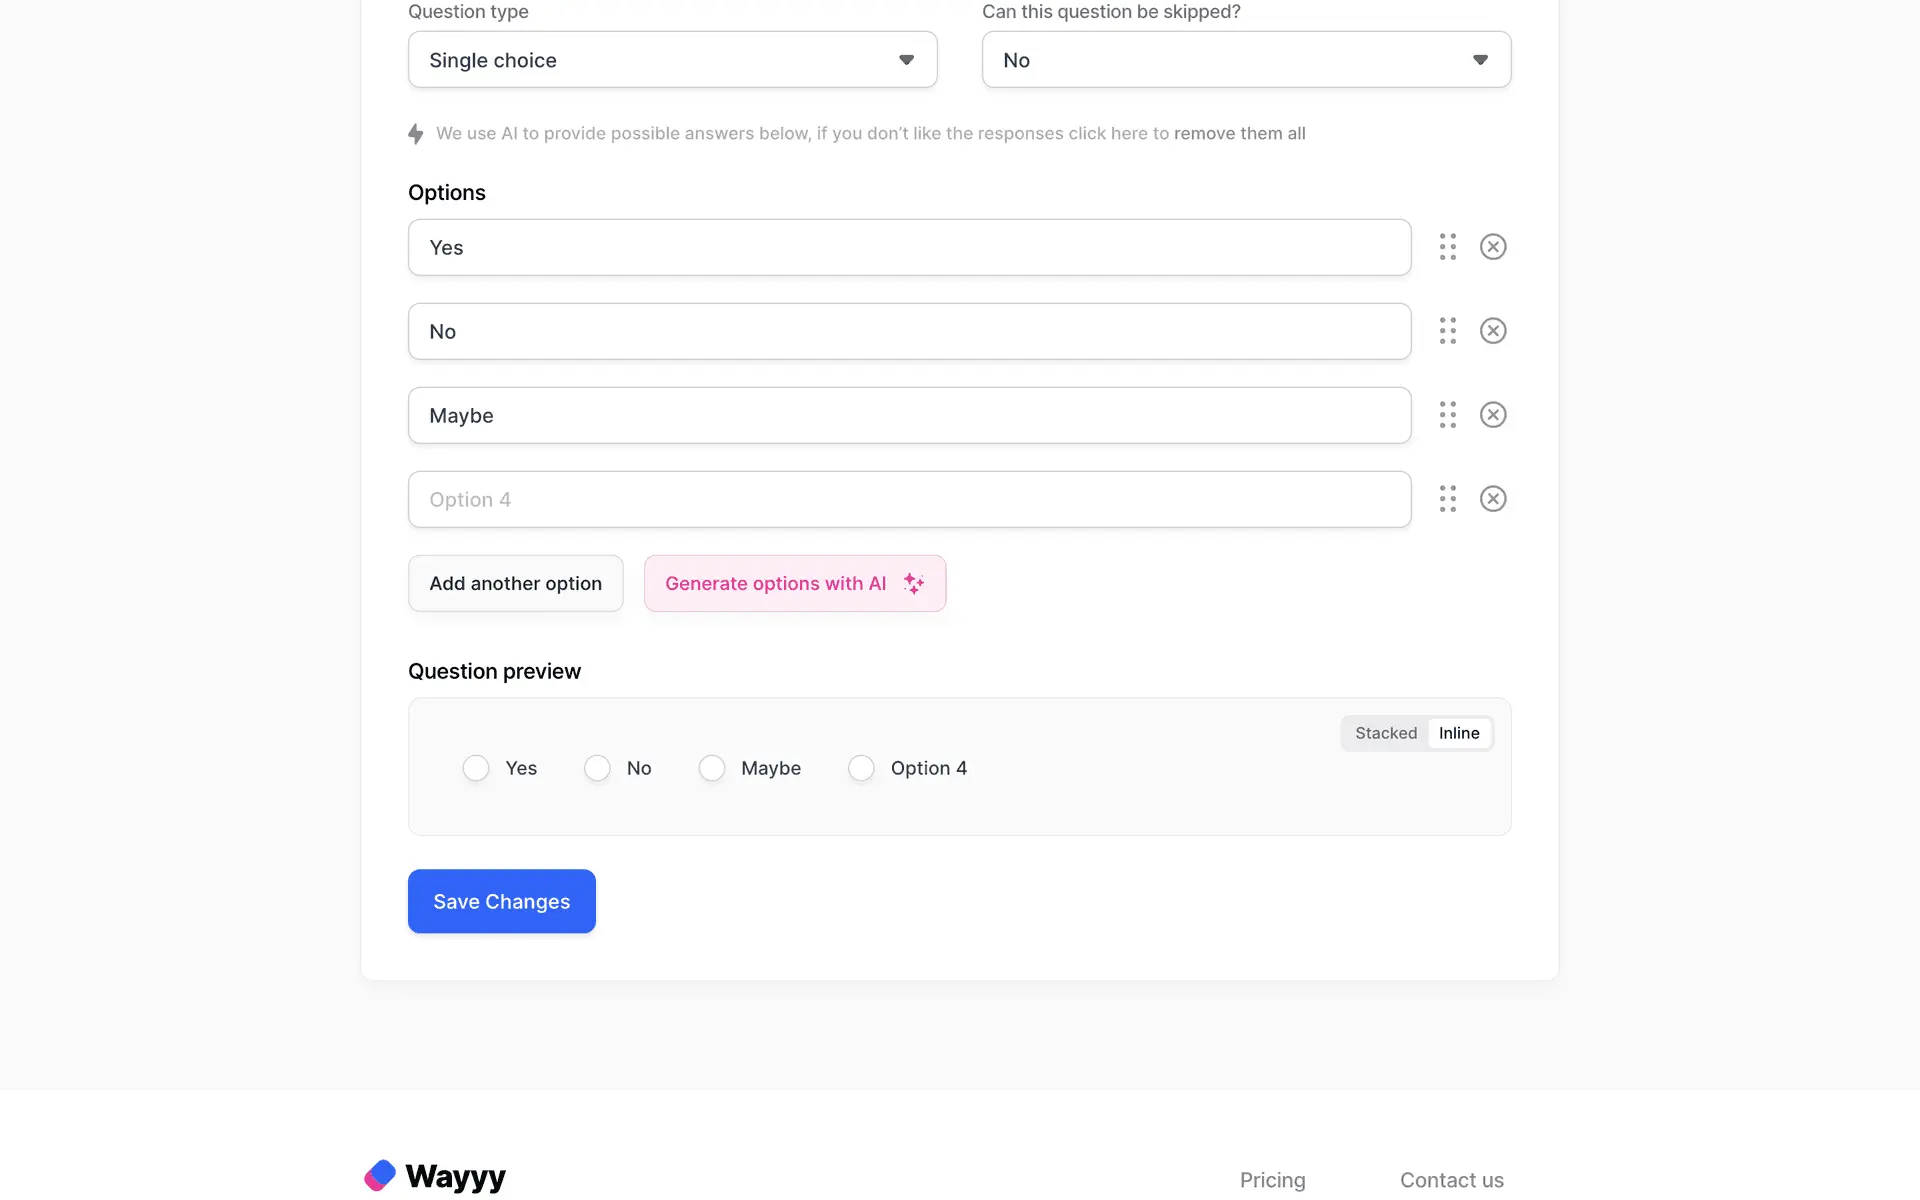Click the Wayyy logo in the footer
1920x1200 pixels.
[435, 1176]
